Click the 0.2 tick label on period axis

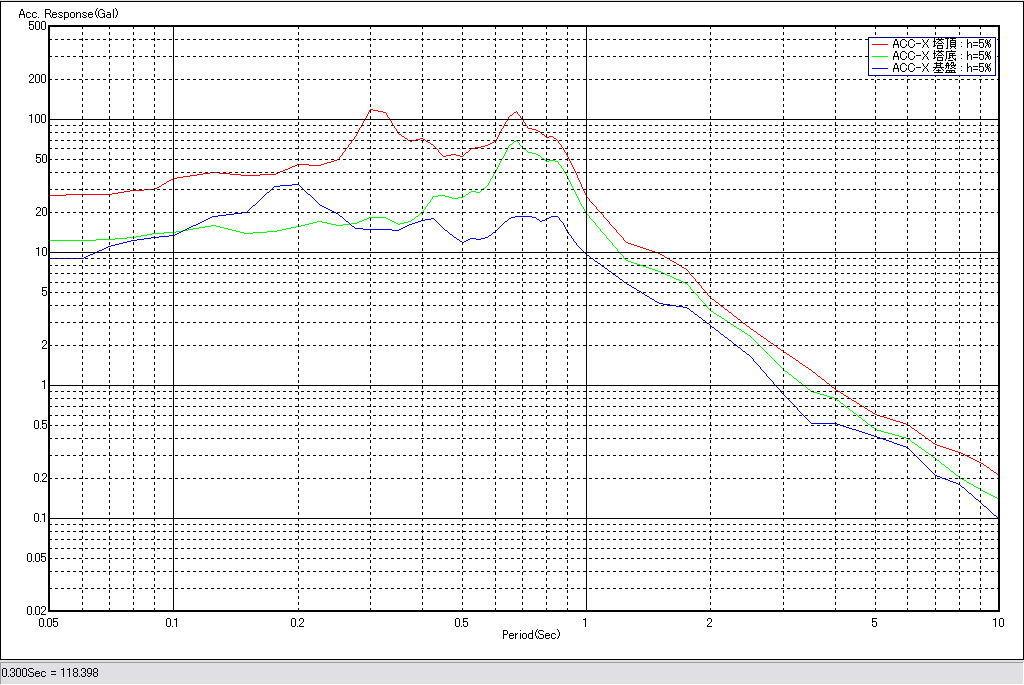click(297, 623)
